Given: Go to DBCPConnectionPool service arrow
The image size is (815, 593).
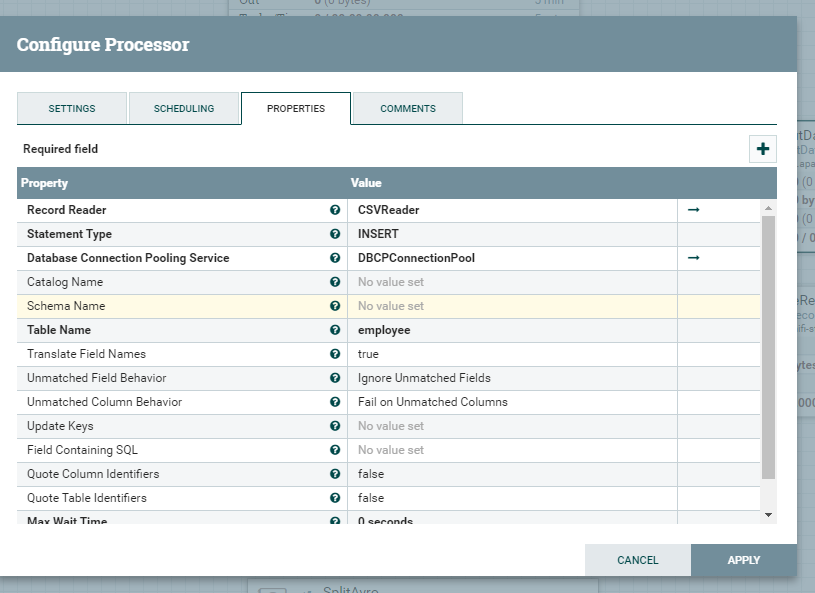Looking at the screenshot, I should 693,258.
